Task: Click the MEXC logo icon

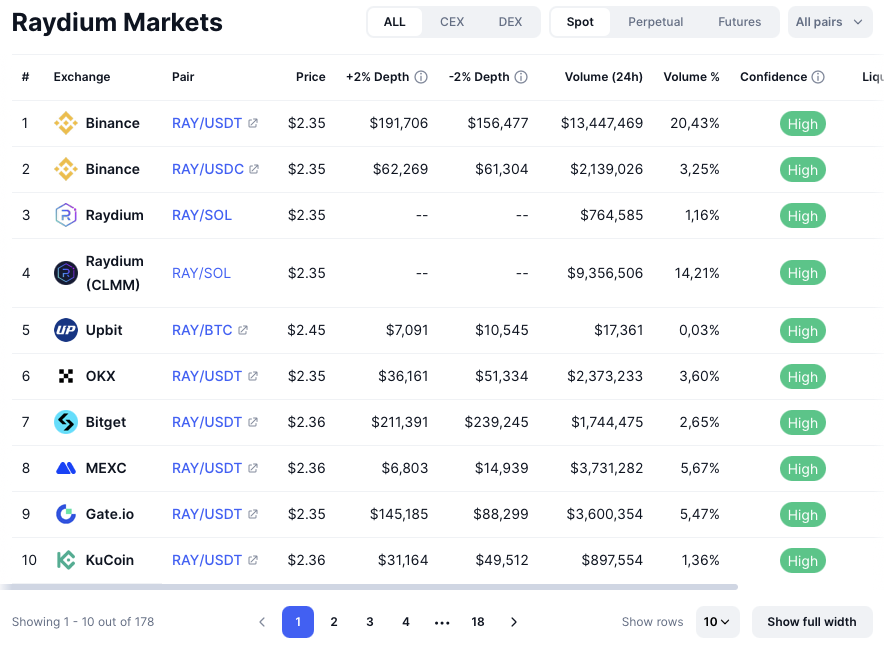Action: click(65, 468)
